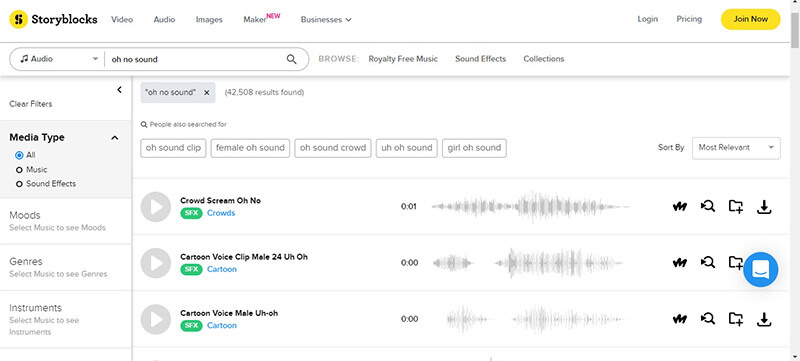Open Cartoon category under Cartoon Voice Clip Male 24
Screen dimensions: 800x361
pyautogui.click(x=222, y=269)
